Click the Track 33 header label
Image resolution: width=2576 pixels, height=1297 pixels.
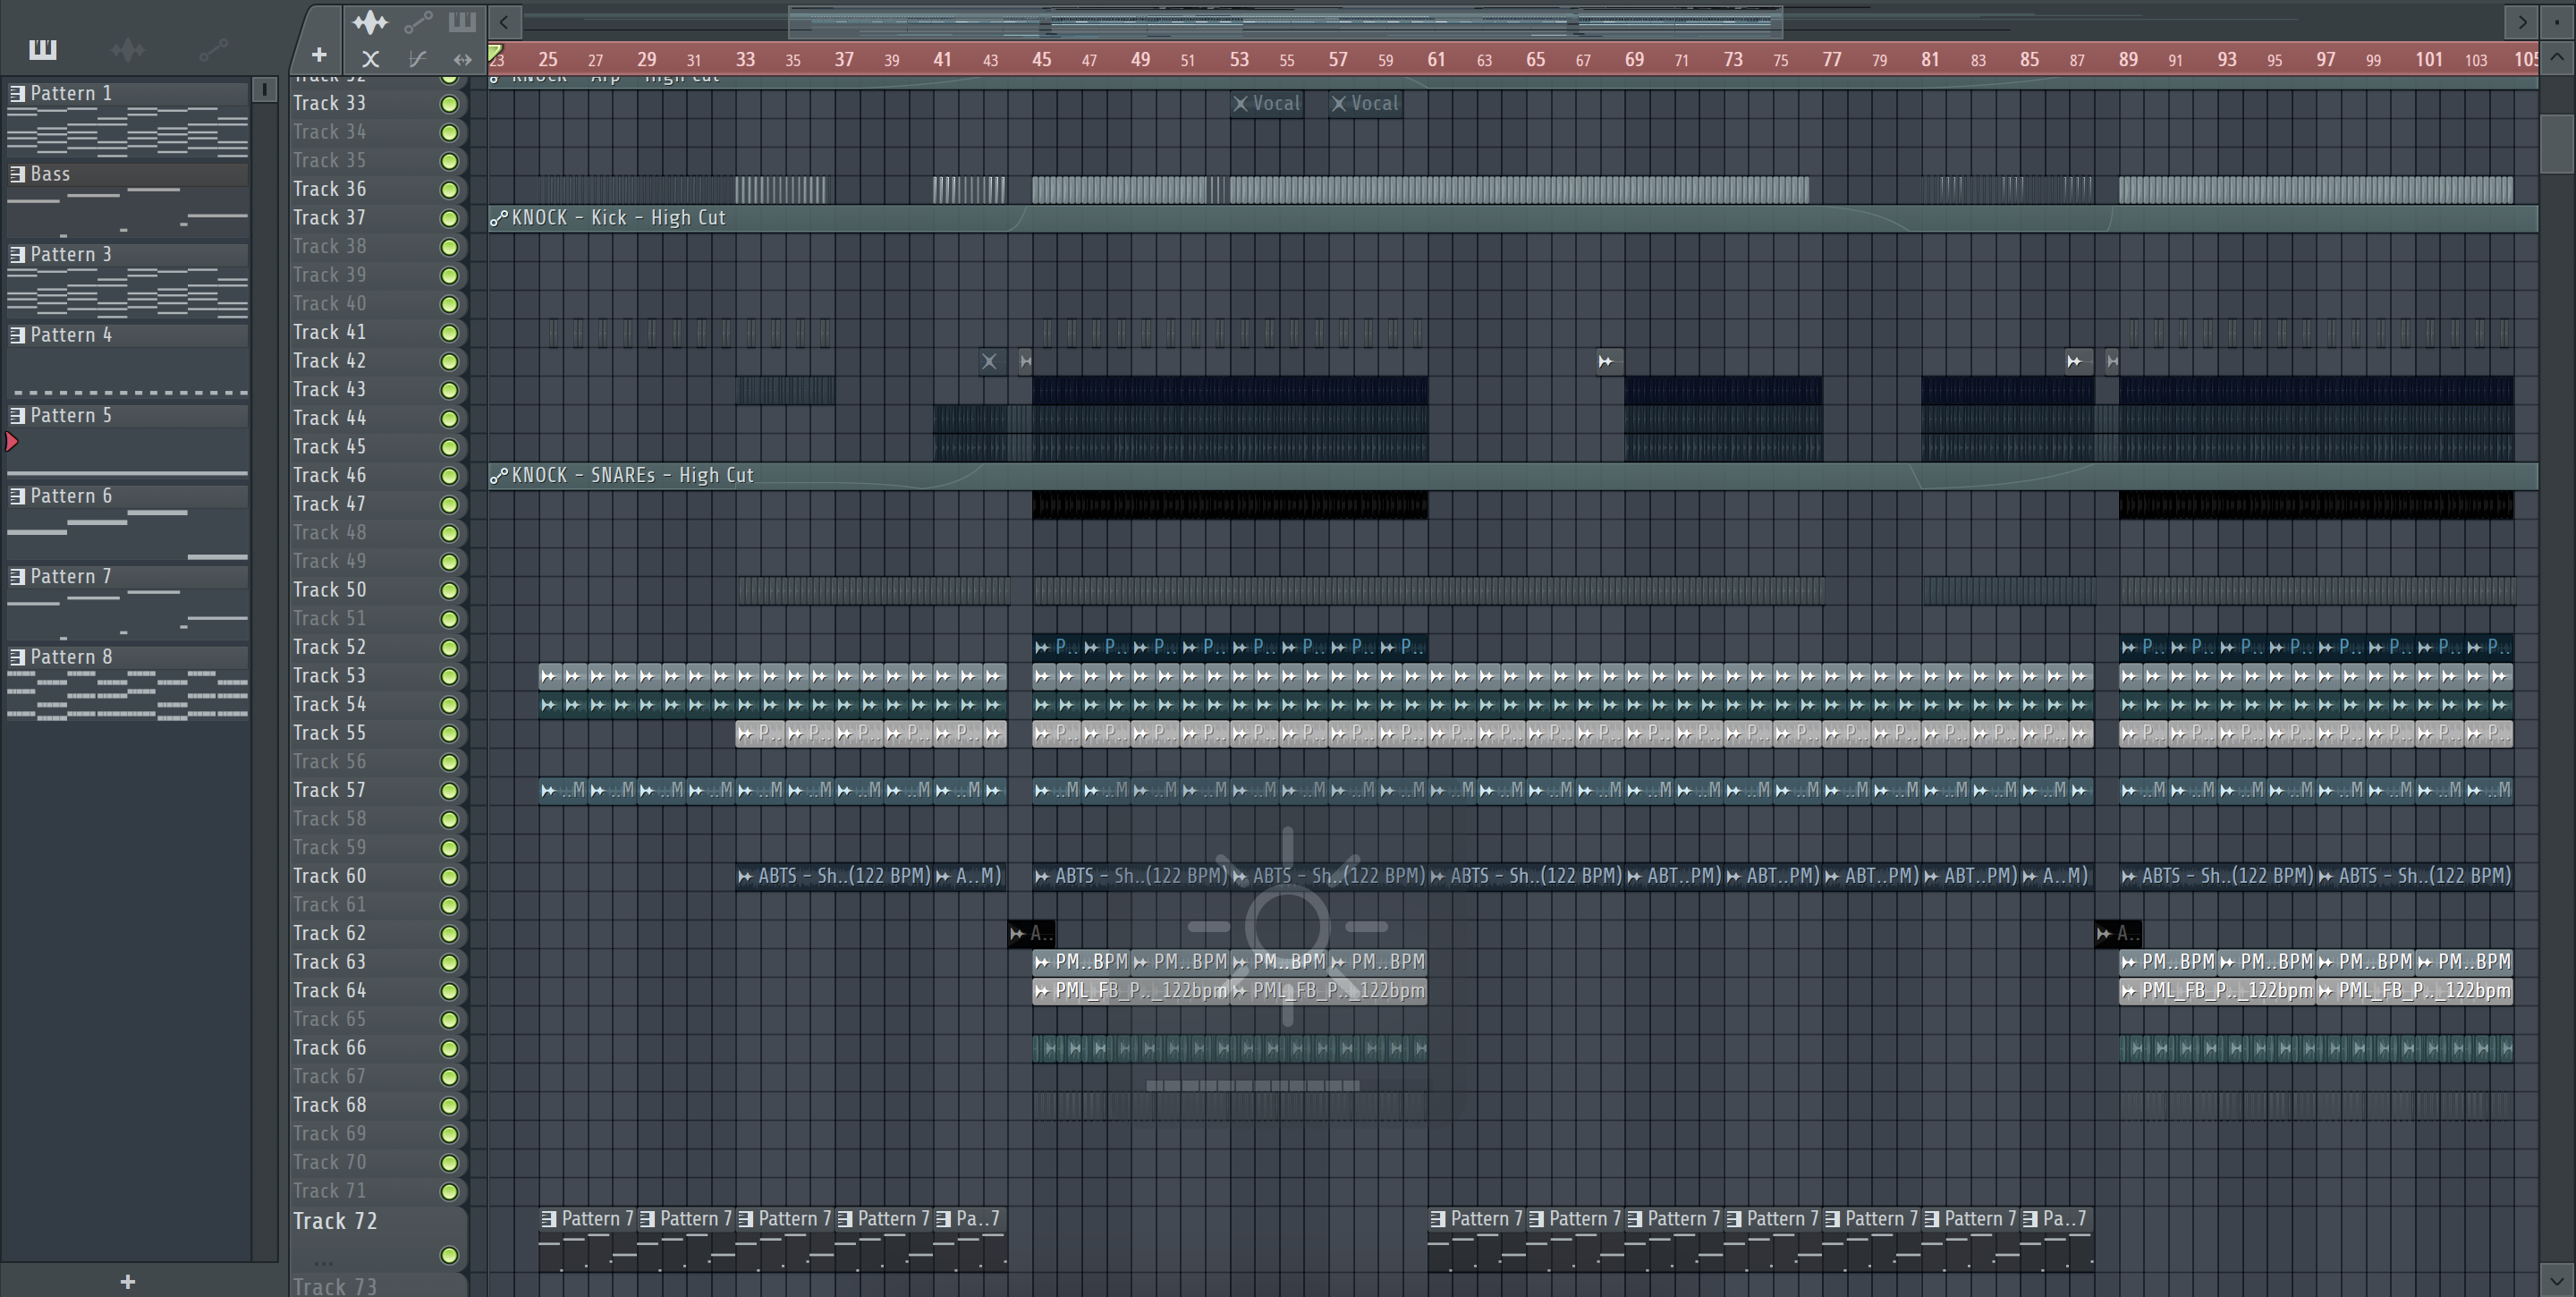click(329, 103)
